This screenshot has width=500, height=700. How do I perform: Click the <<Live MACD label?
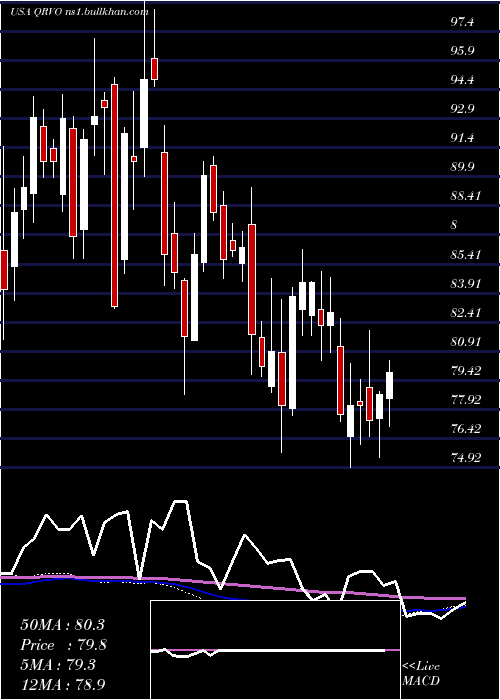point(421,674)
